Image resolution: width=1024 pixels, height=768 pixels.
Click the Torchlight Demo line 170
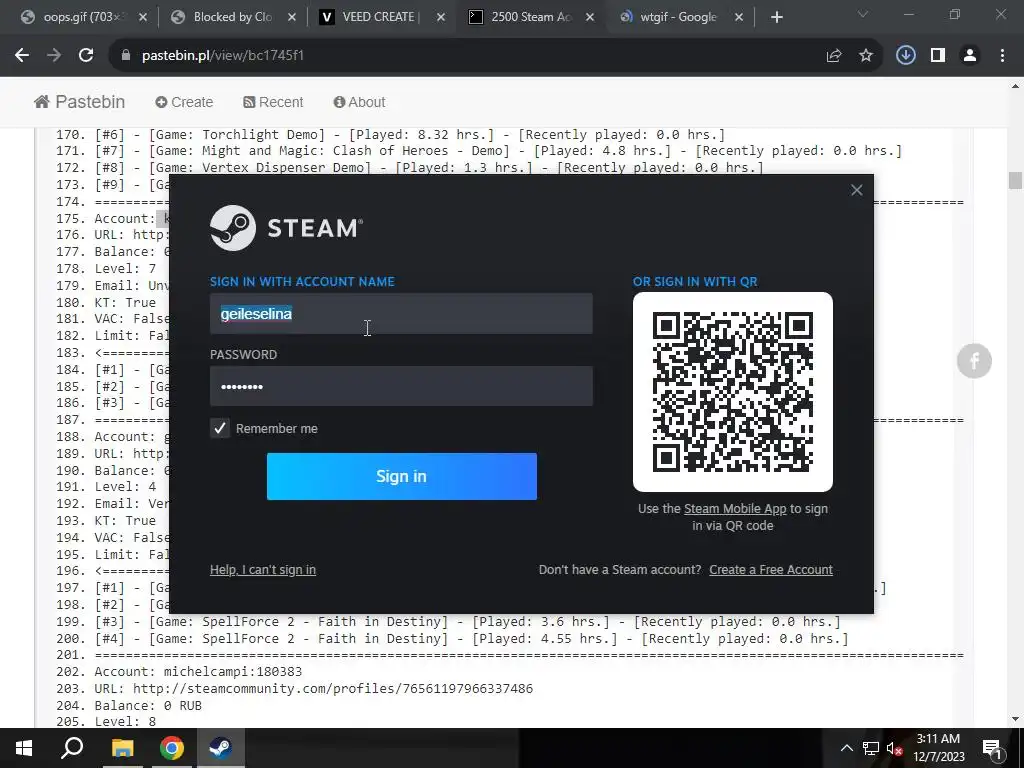pos(410,135)
